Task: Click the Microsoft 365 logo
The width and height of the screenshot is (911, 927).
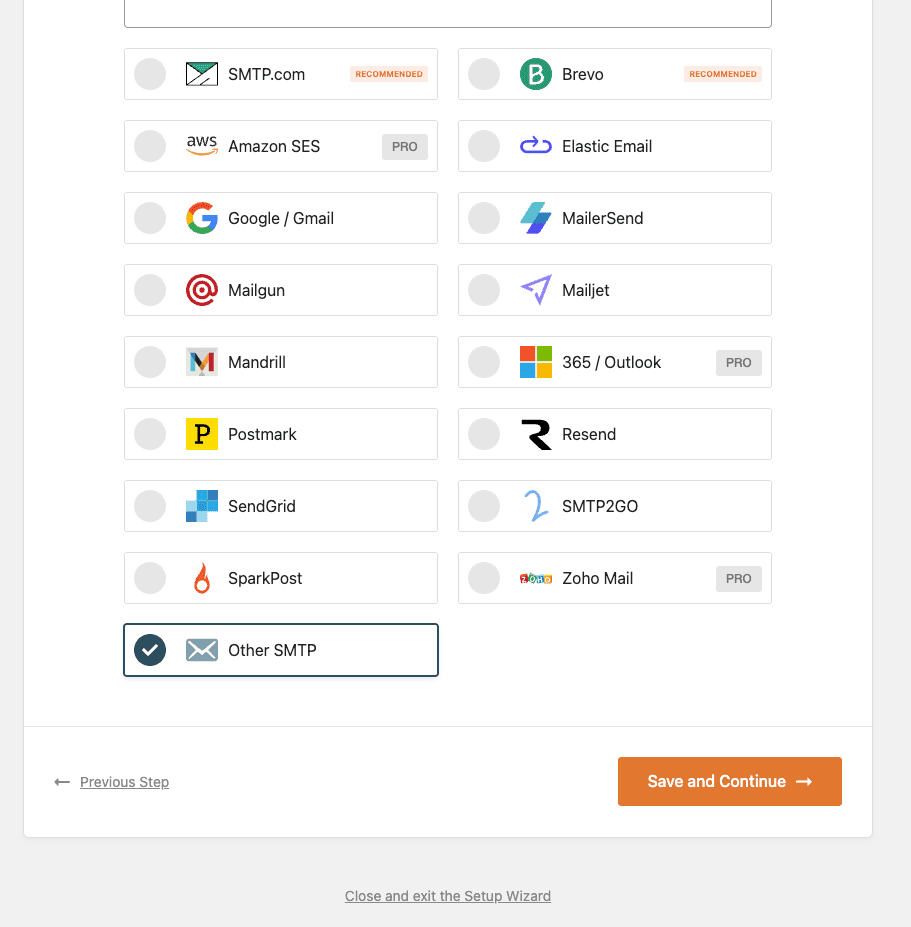Action: point(536,362)
